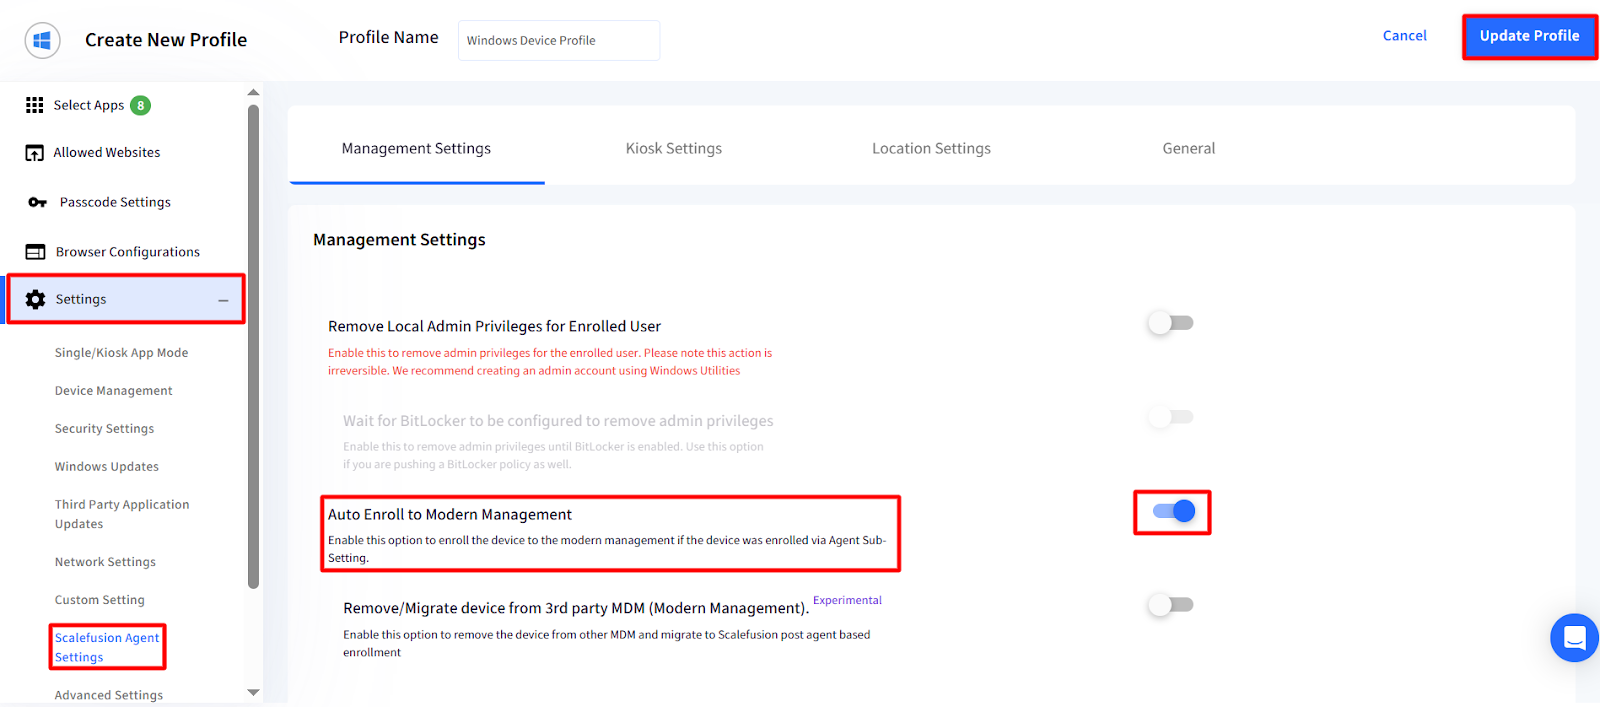Click the red irreversible action warning text
Viewport: 1600px width, 707px height.
coord(550,361)
